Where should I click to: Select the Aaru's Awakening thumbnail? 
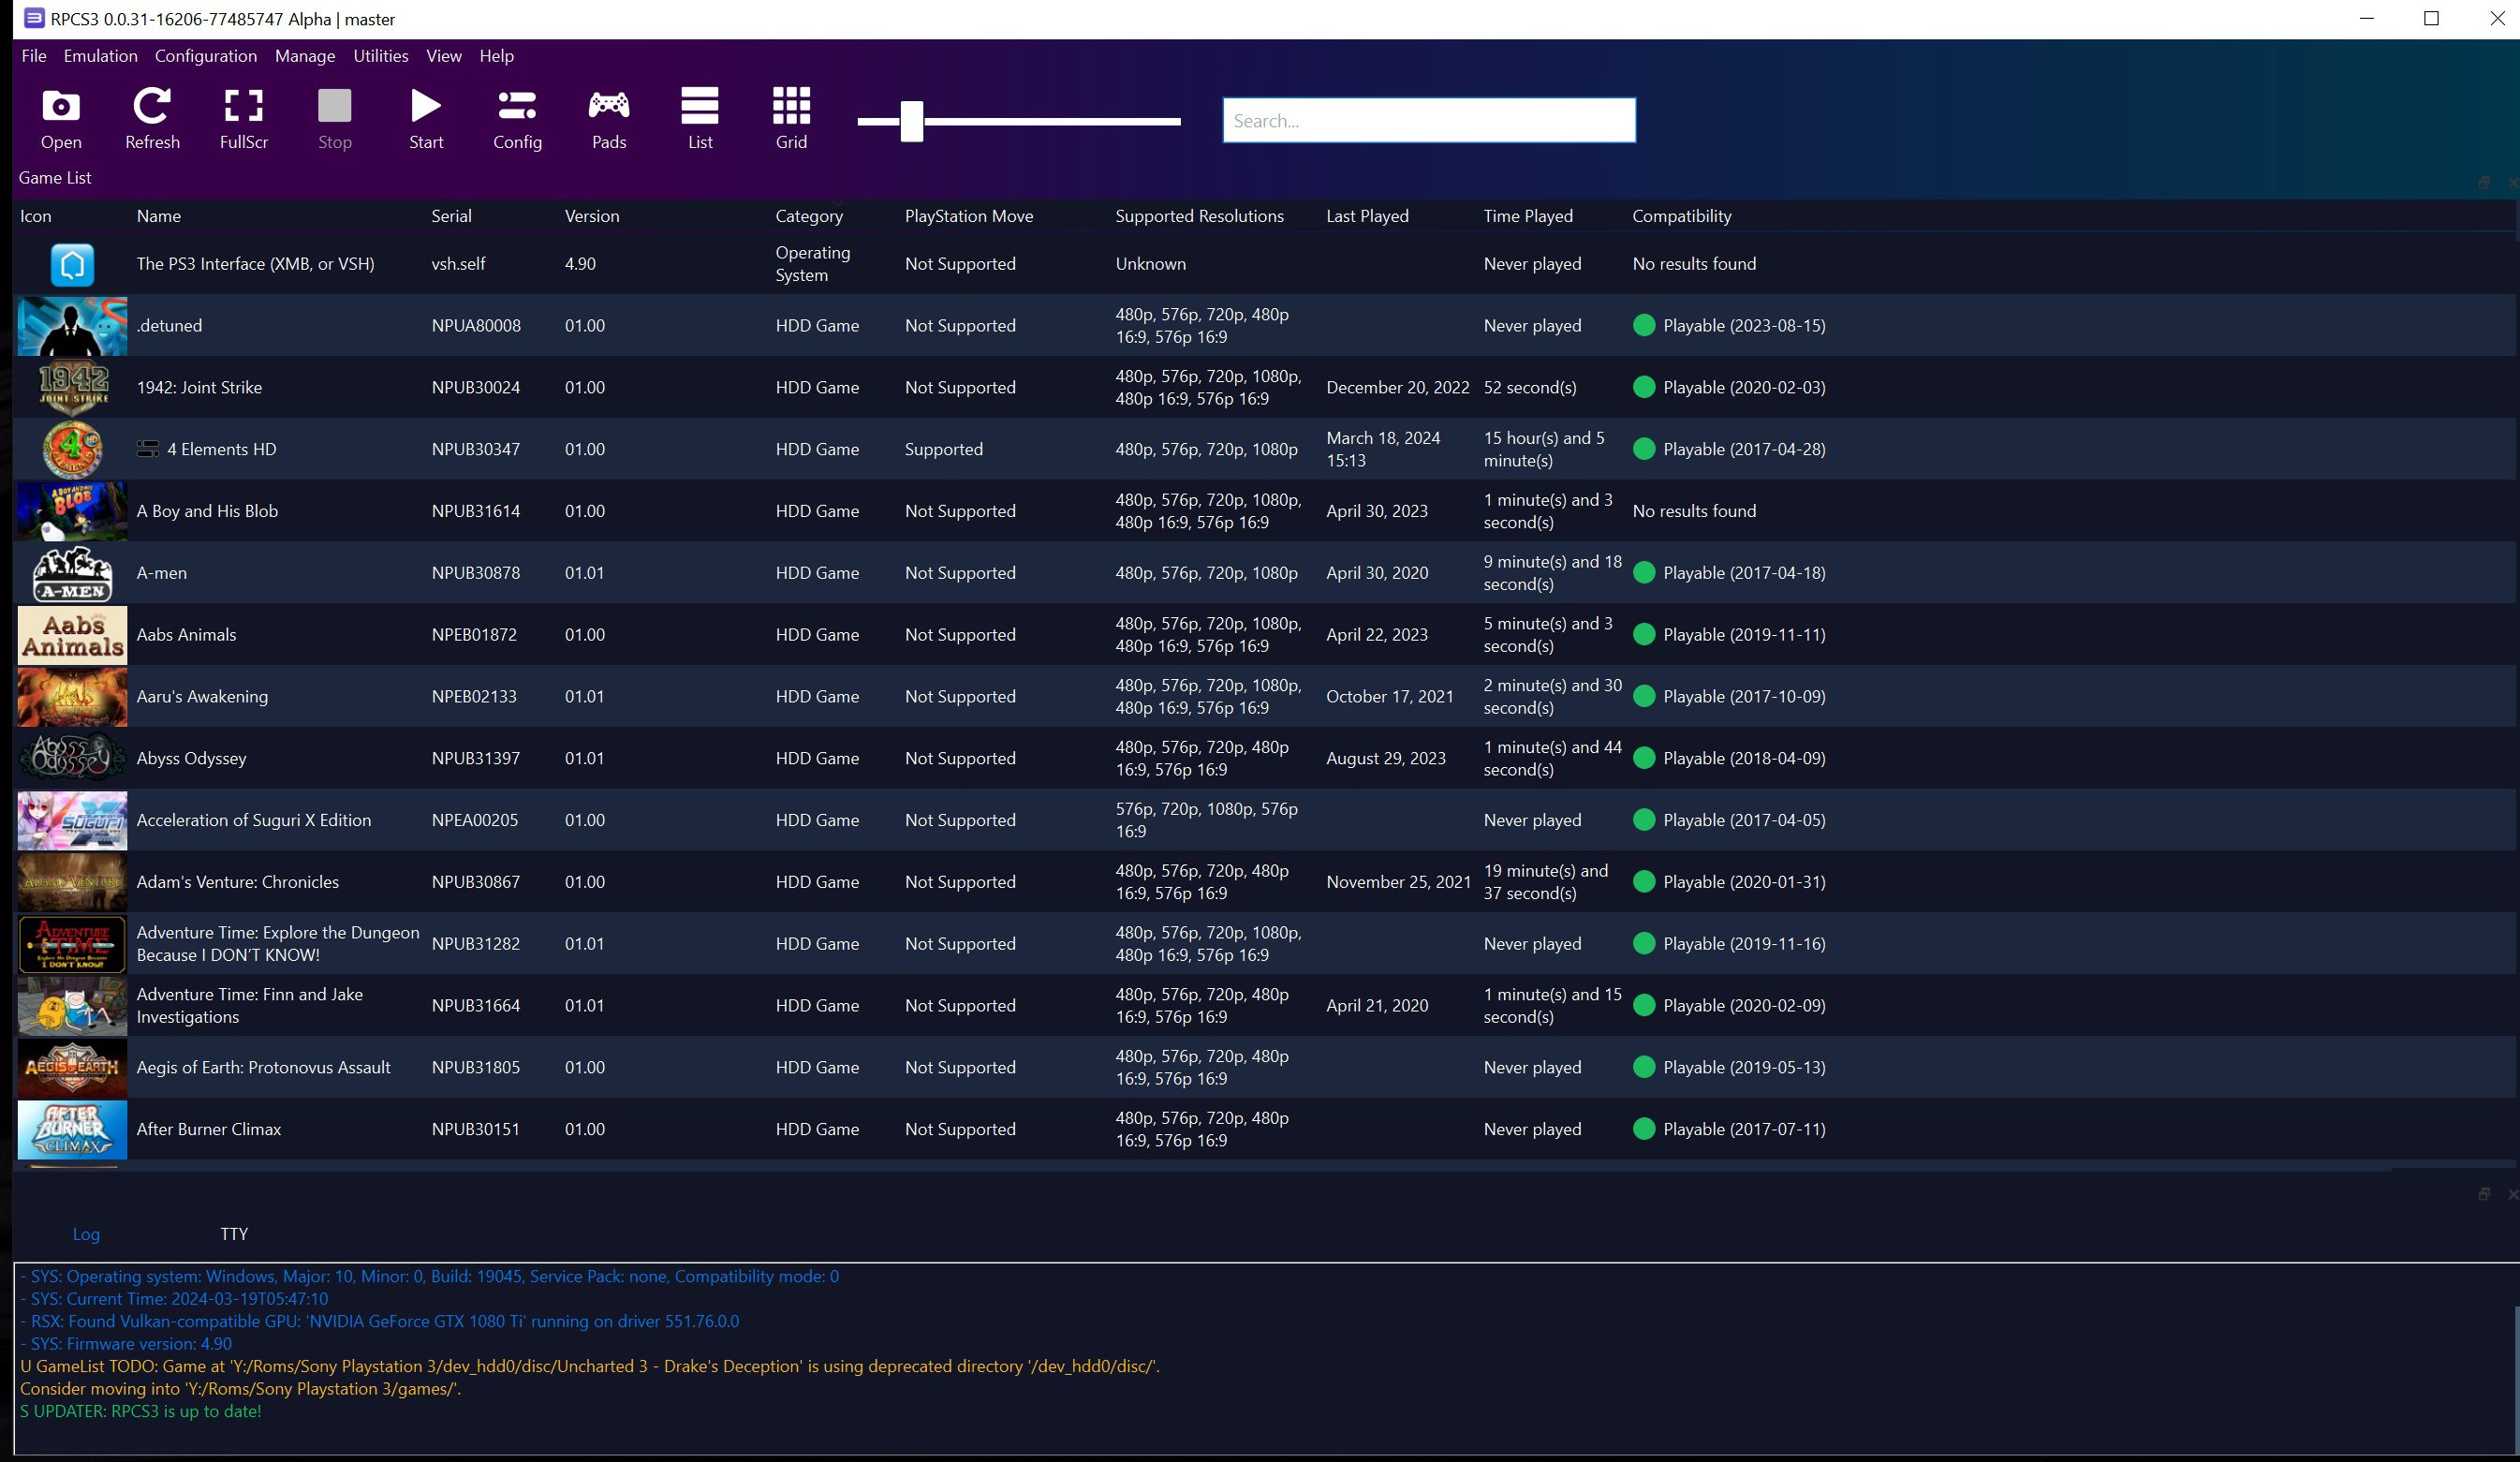(x=72, y=697)
